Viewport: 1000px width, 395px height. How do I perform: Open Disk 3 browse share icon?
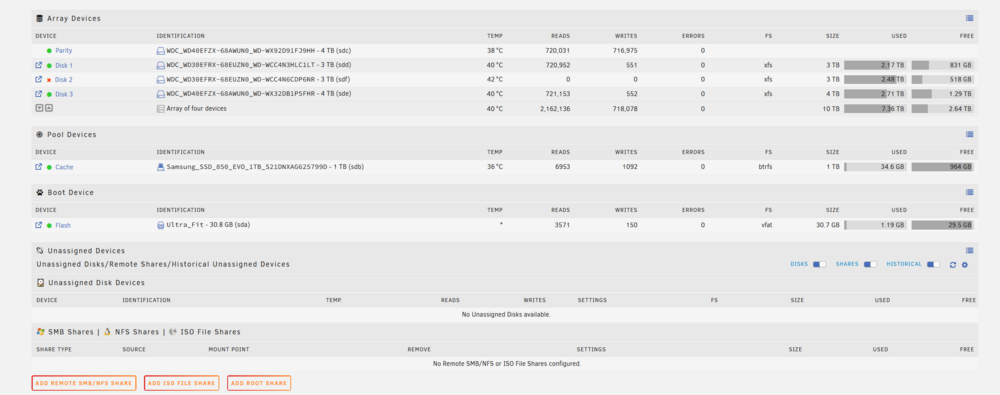click(38, 94)
